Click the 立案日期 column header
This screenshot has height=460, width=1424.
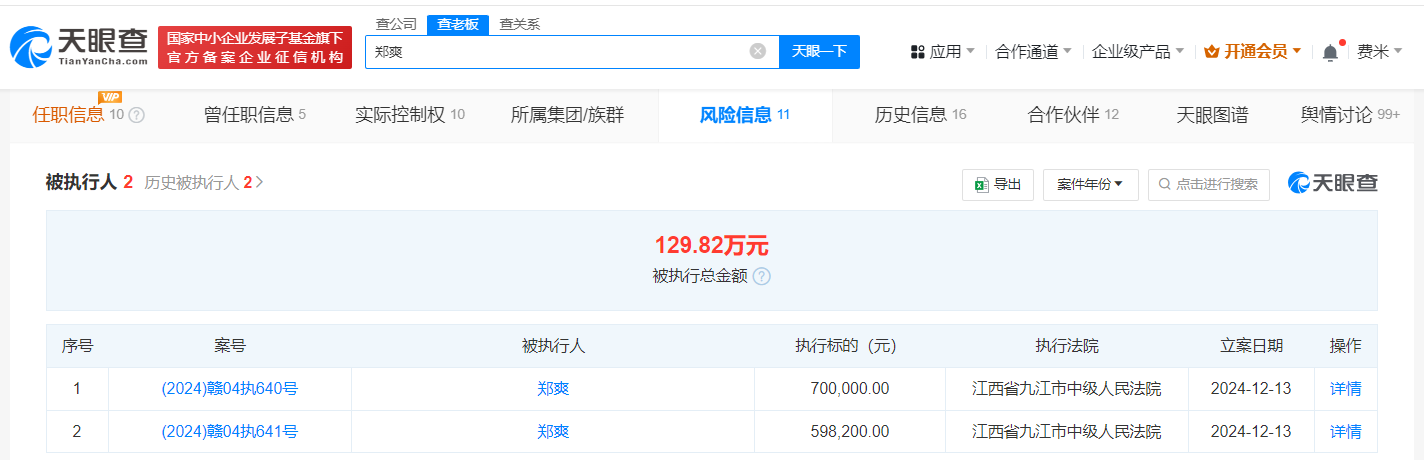[x=1251, y=346]
